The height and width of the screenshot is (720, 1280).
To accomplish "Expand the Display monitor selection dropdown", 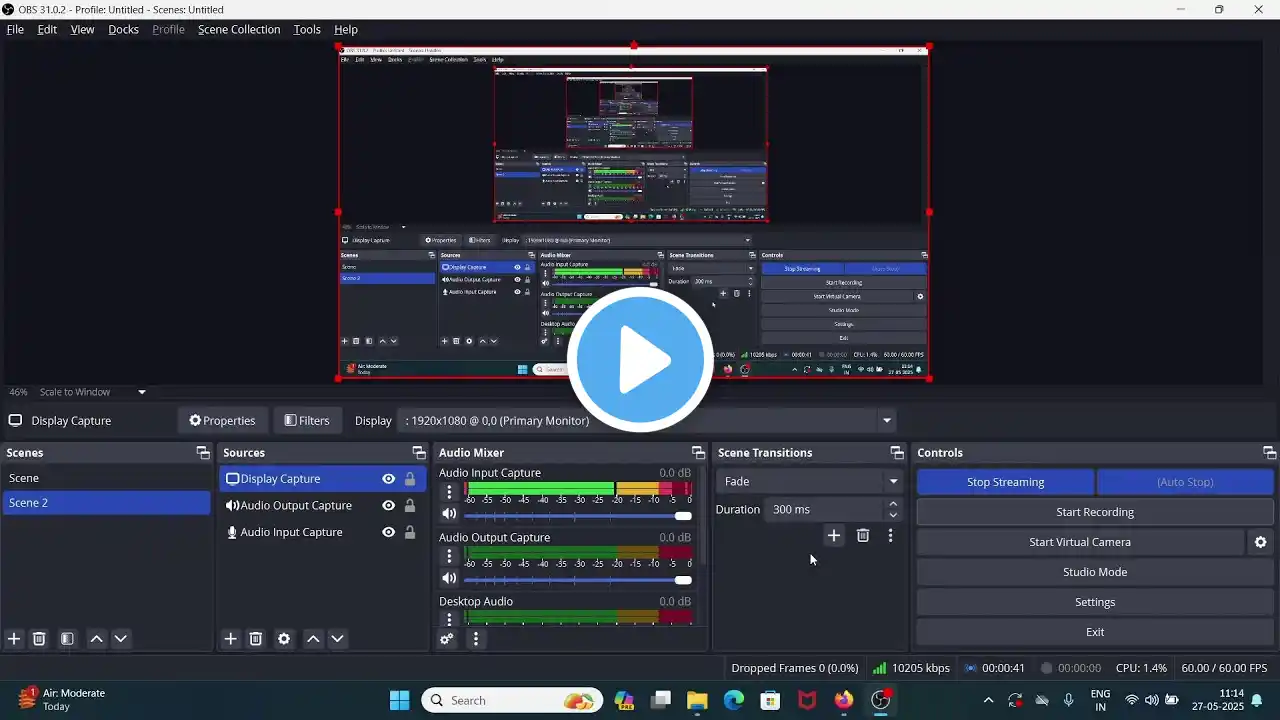I will (x=886, y=421).
